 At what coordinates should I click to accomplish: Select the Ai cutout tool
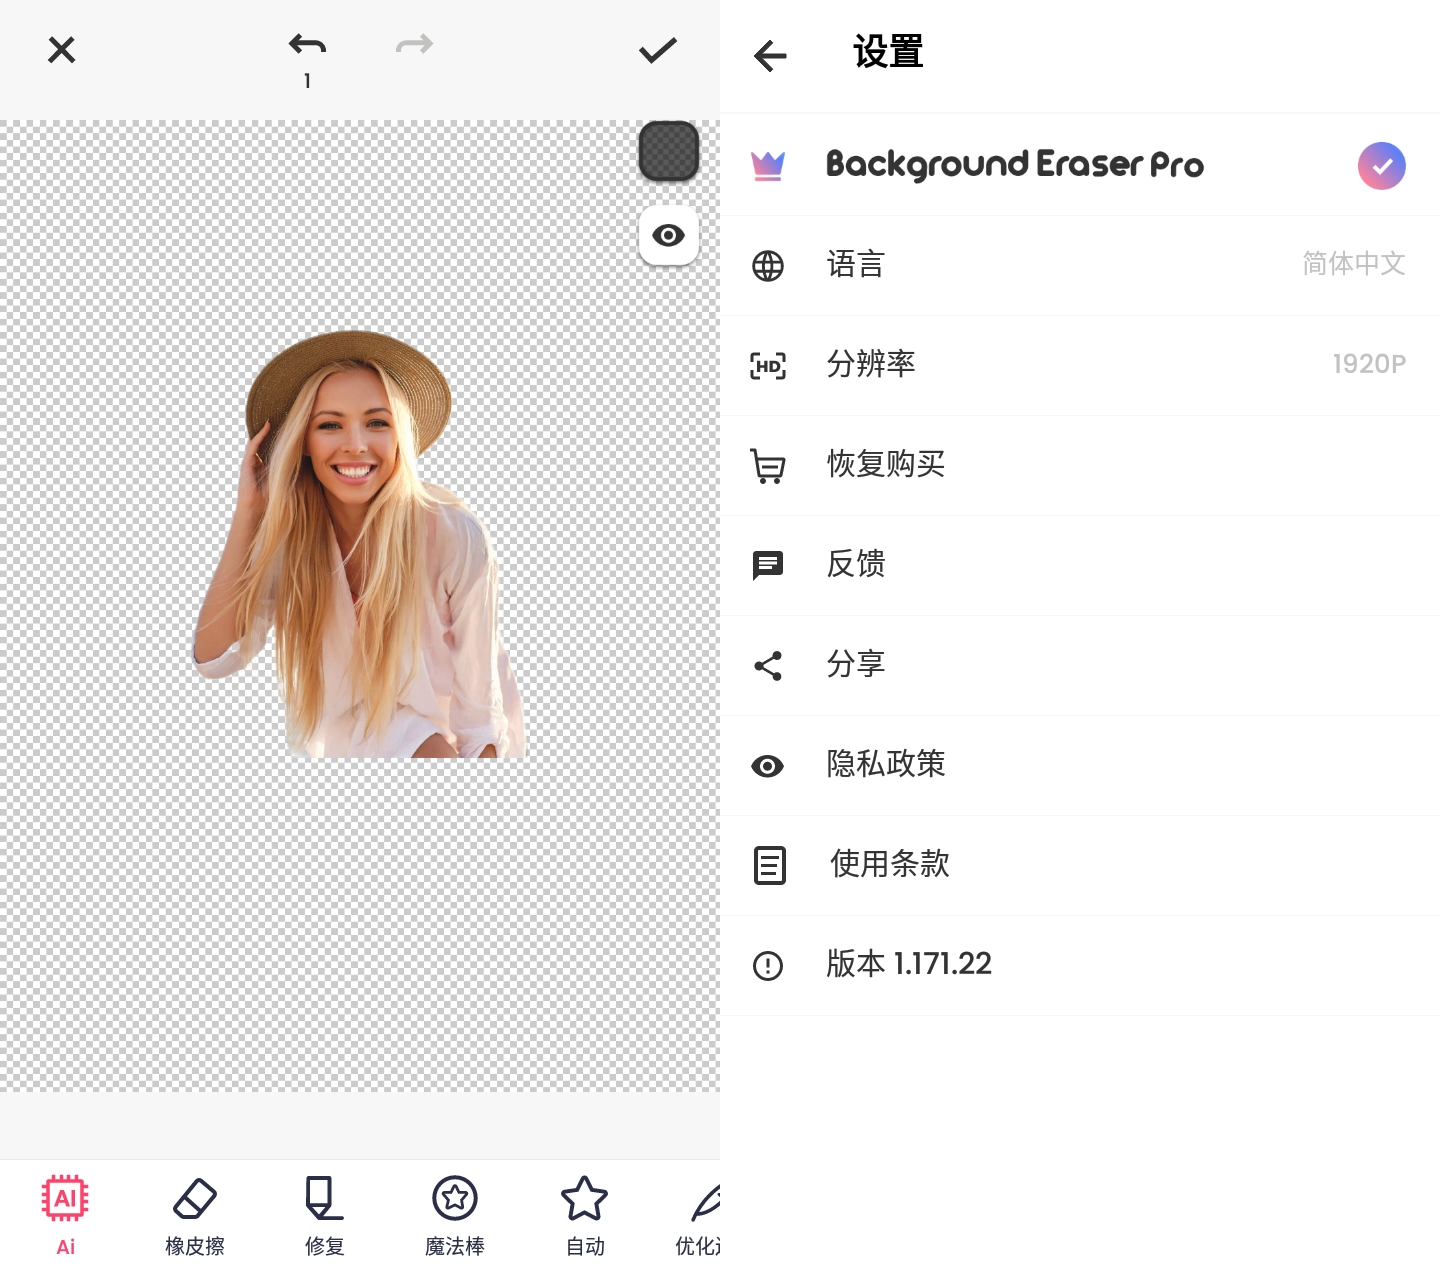(x=65, y=1216)
